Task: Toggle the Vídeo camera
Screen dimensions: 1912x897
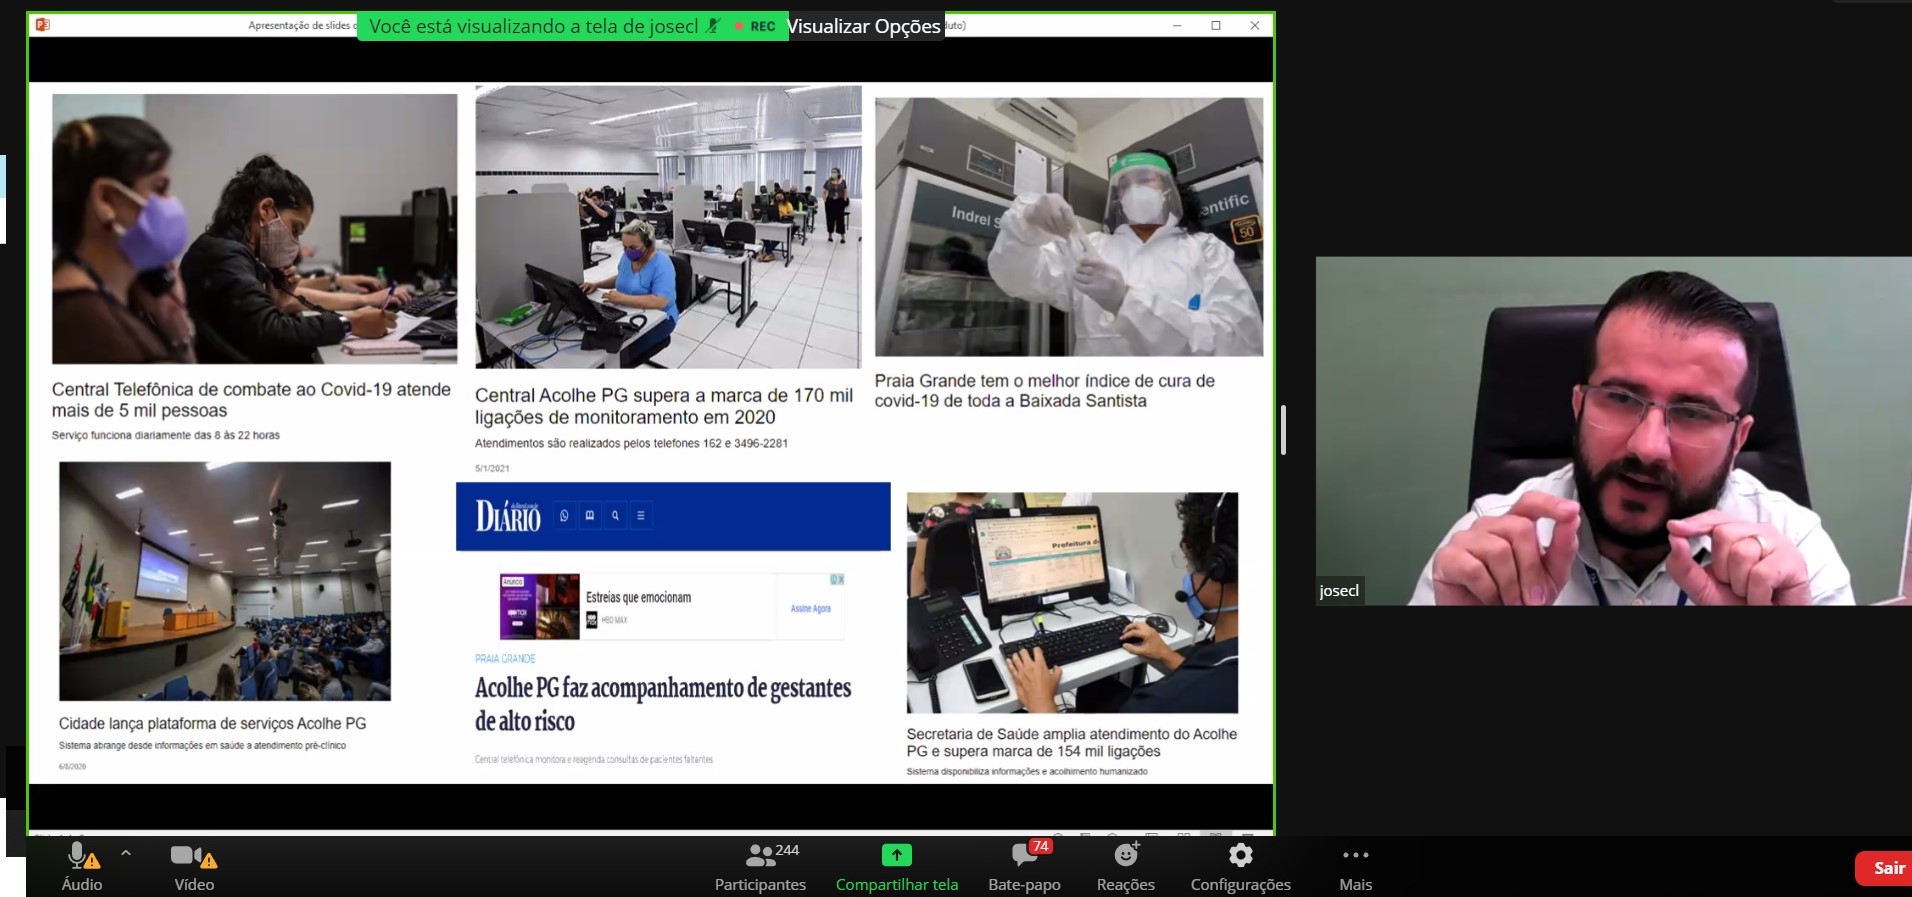Action: [x=185, y=856]
